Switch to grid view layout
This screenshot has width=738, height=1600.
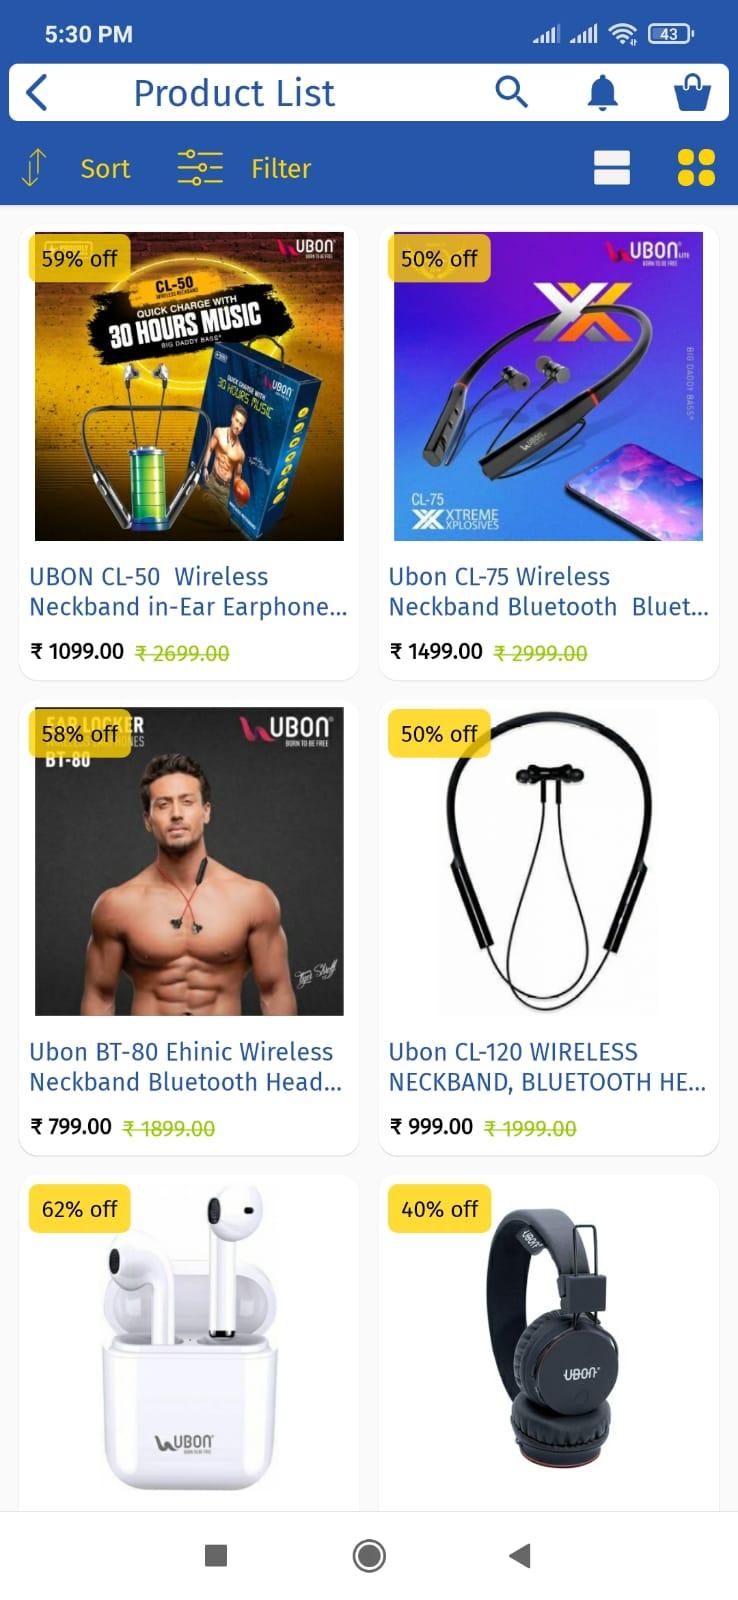tap(696, 168)
